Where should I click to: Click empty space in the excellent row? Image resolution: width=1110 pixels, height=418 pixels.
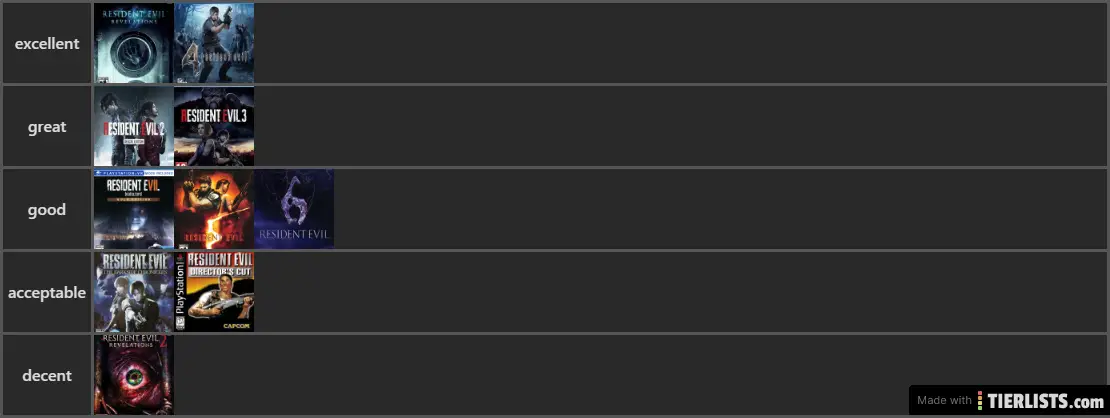(x=680, y=43)
